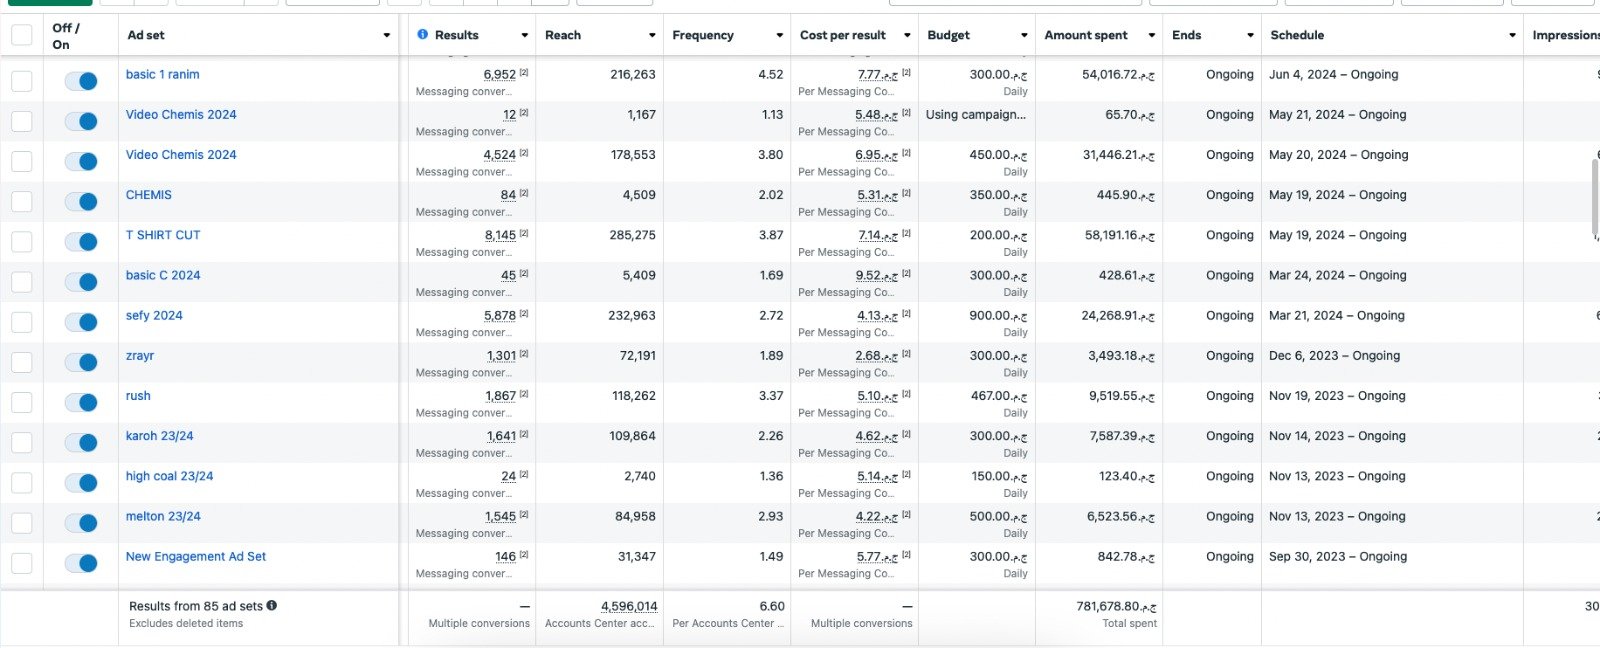1600x648 pixels.
Task: Click footnote [2] icon next to 8,145 results
Action: coord(524,234)
